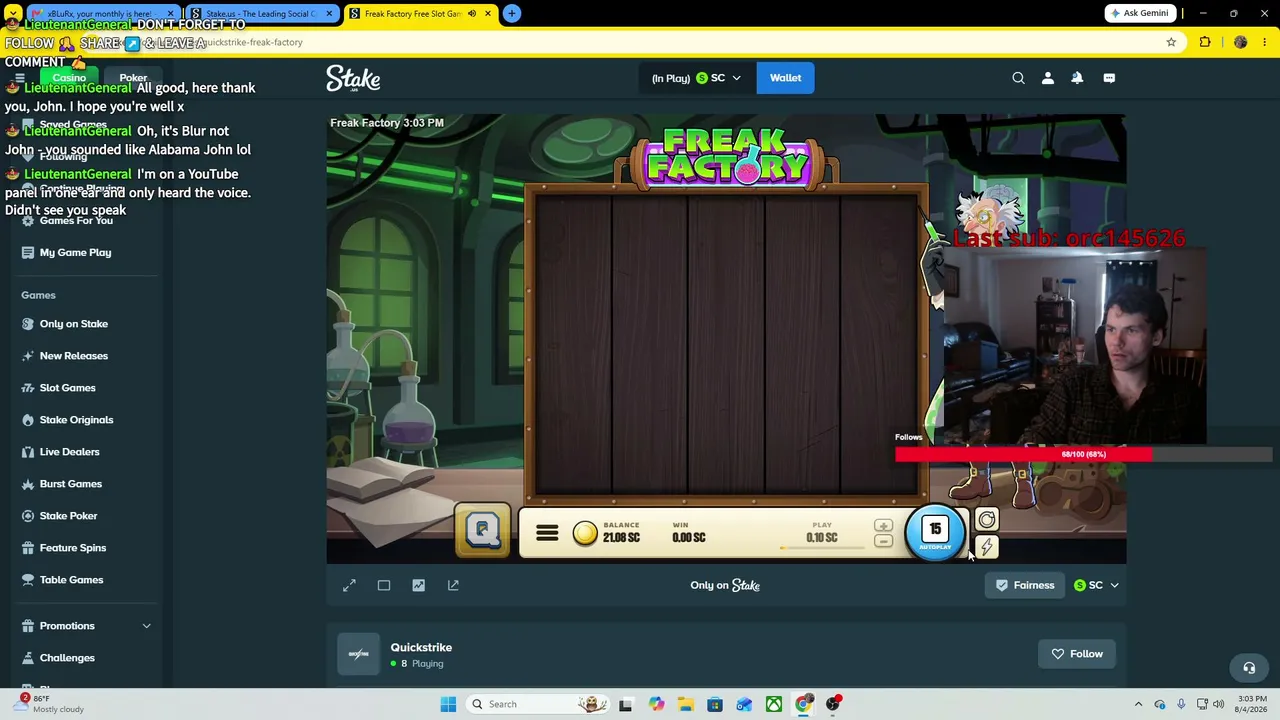Switch to the Stake.us Leading Social tab
Image resolution: width=1280 pixels, height=720 pixels.
tap(261, 14)
